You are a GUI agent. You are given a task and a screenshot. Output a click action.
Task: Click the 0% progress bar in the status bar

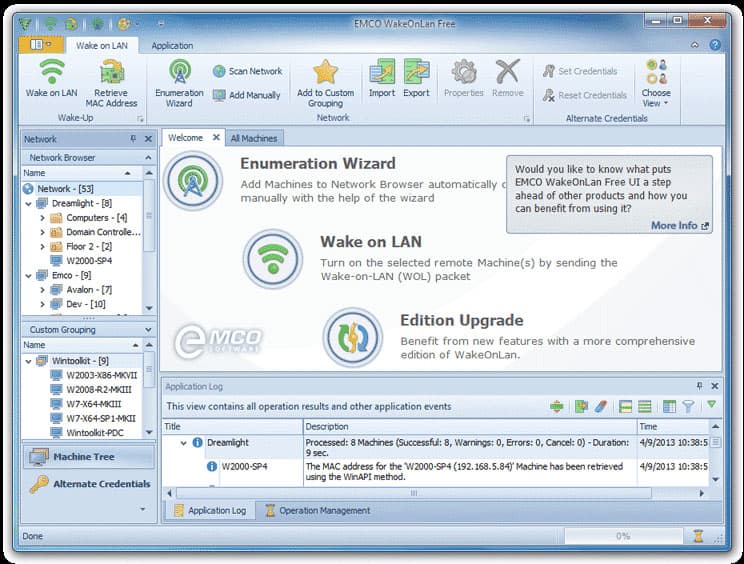click(623, 536)
